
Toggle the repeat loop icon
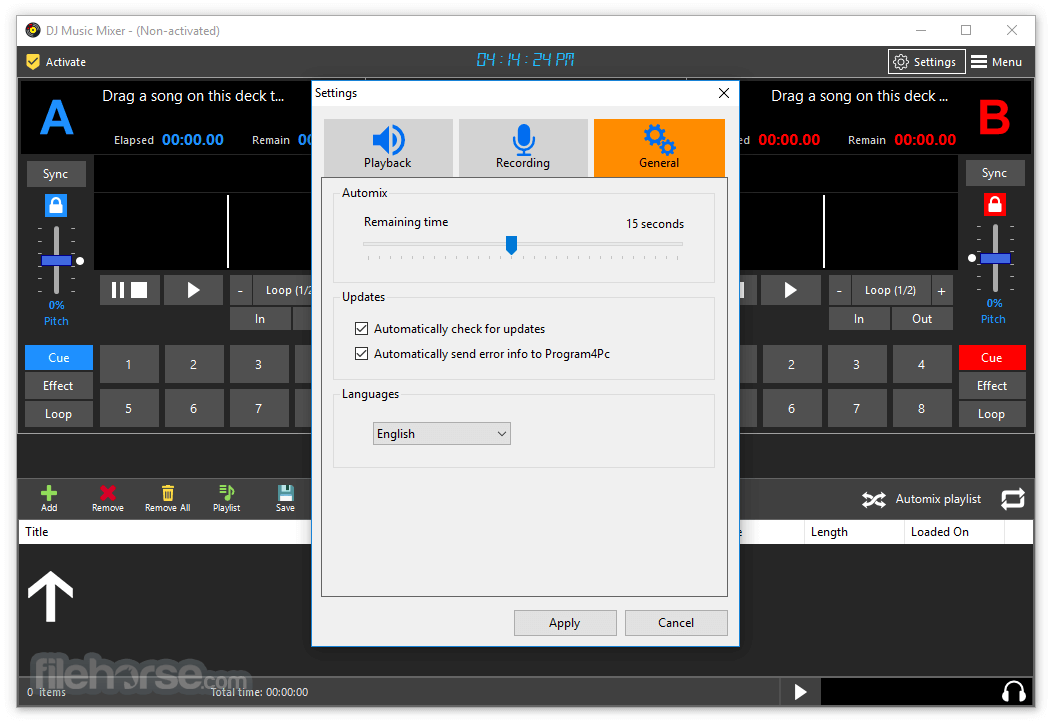point(1013,499)
